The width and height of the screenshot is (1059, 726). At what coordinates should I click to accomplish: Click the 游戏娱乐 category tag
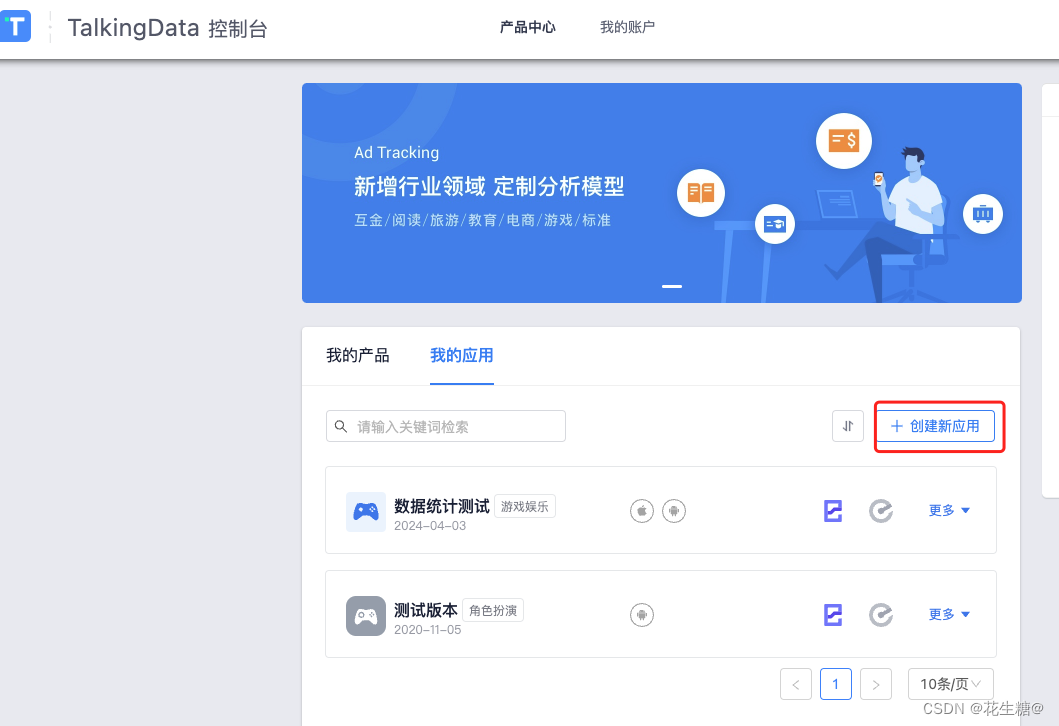coord(524,506)
